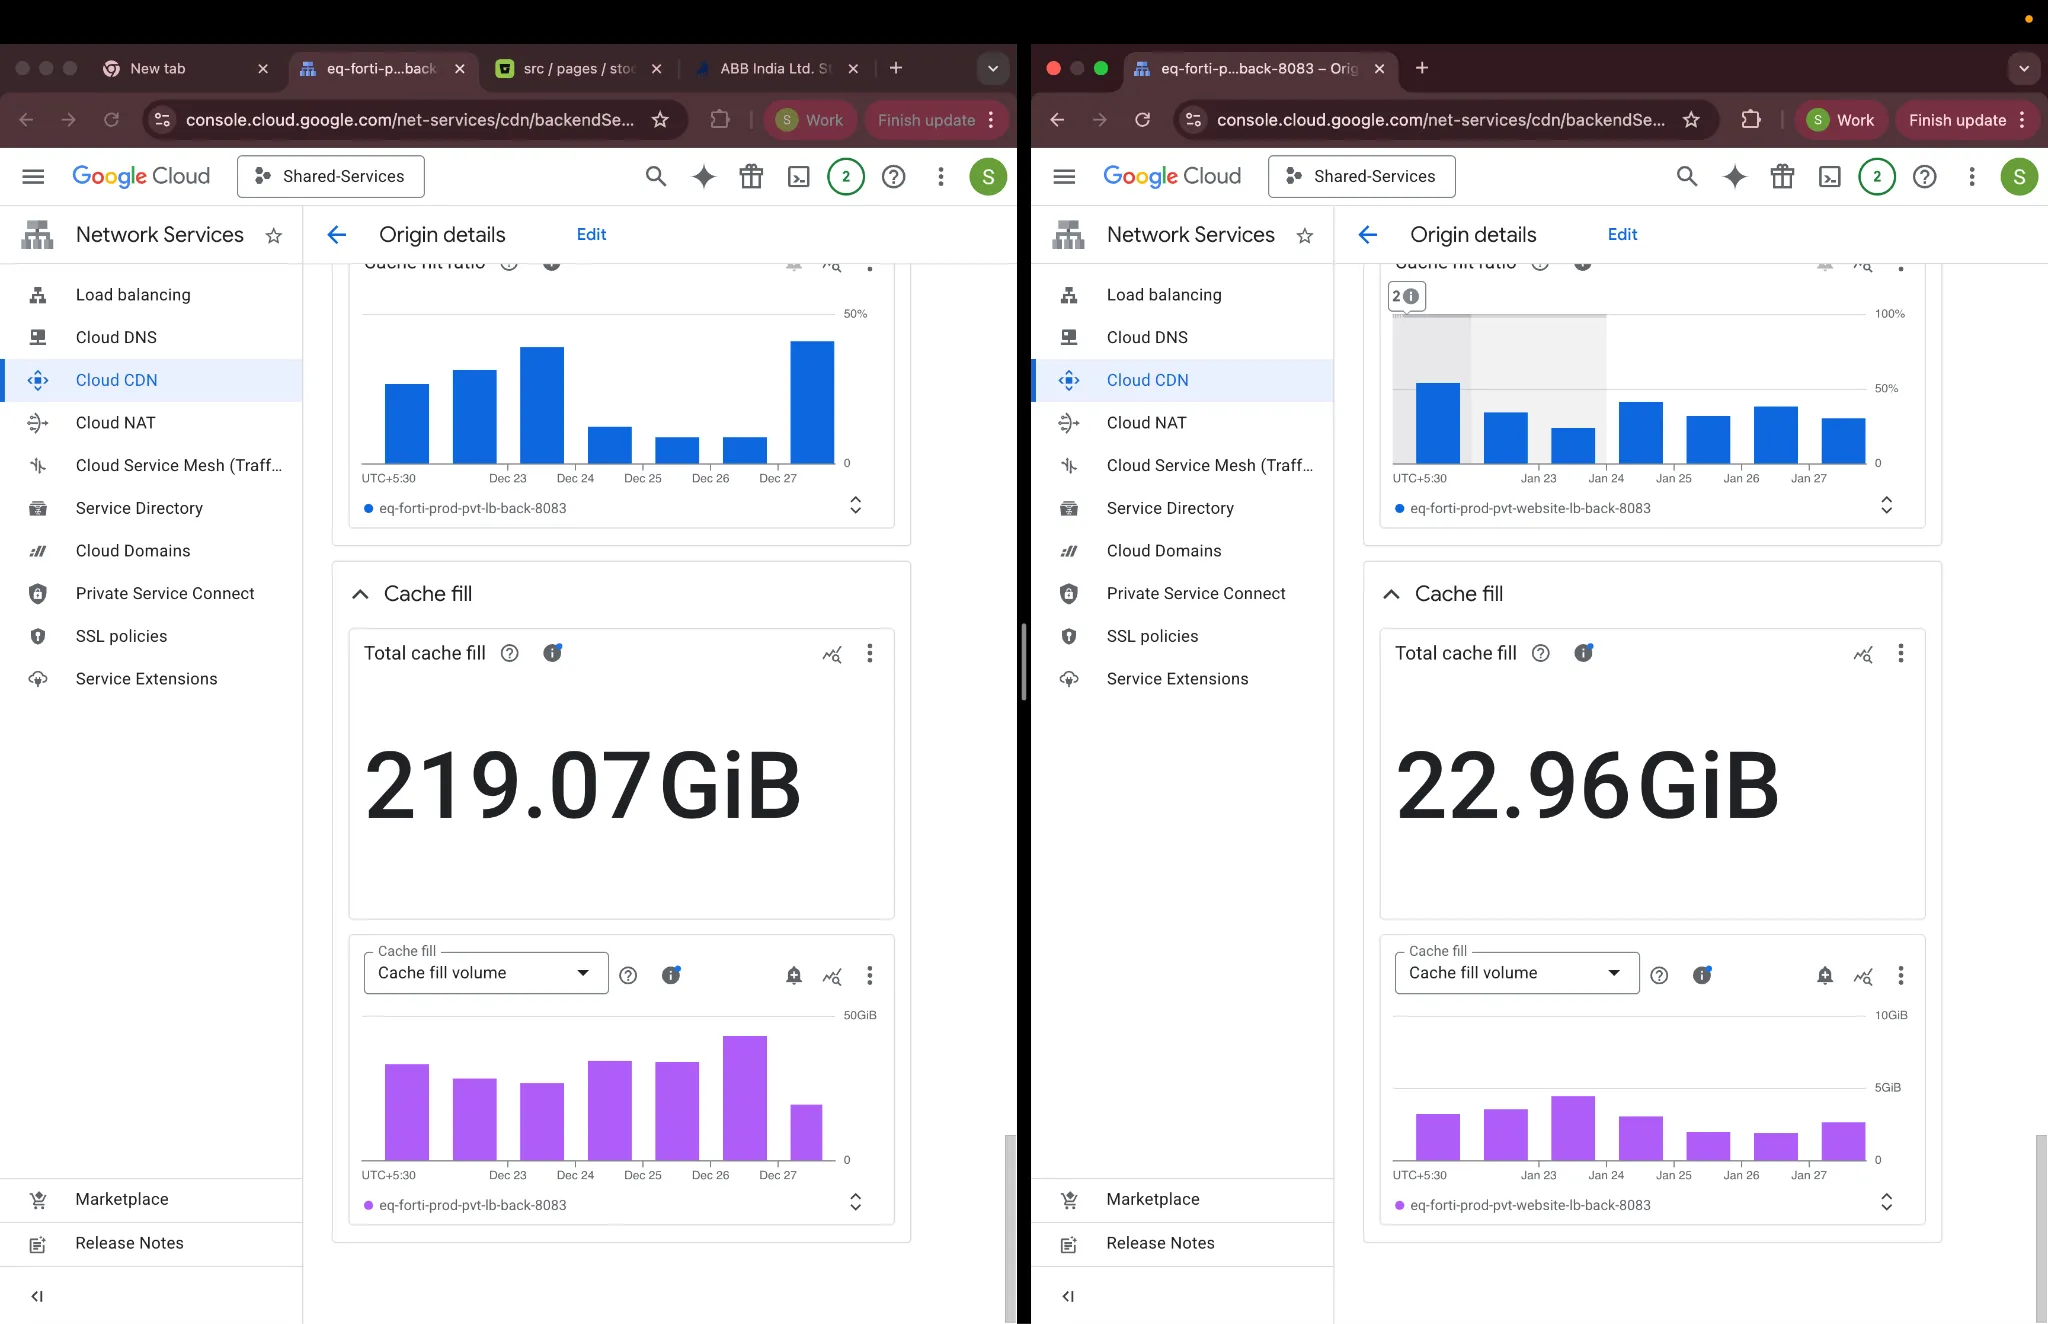The width and height of the screenshot is (2048, 1324).
Task: Click Dec 26 purple bar in left chart
Action: (745, 1098)
